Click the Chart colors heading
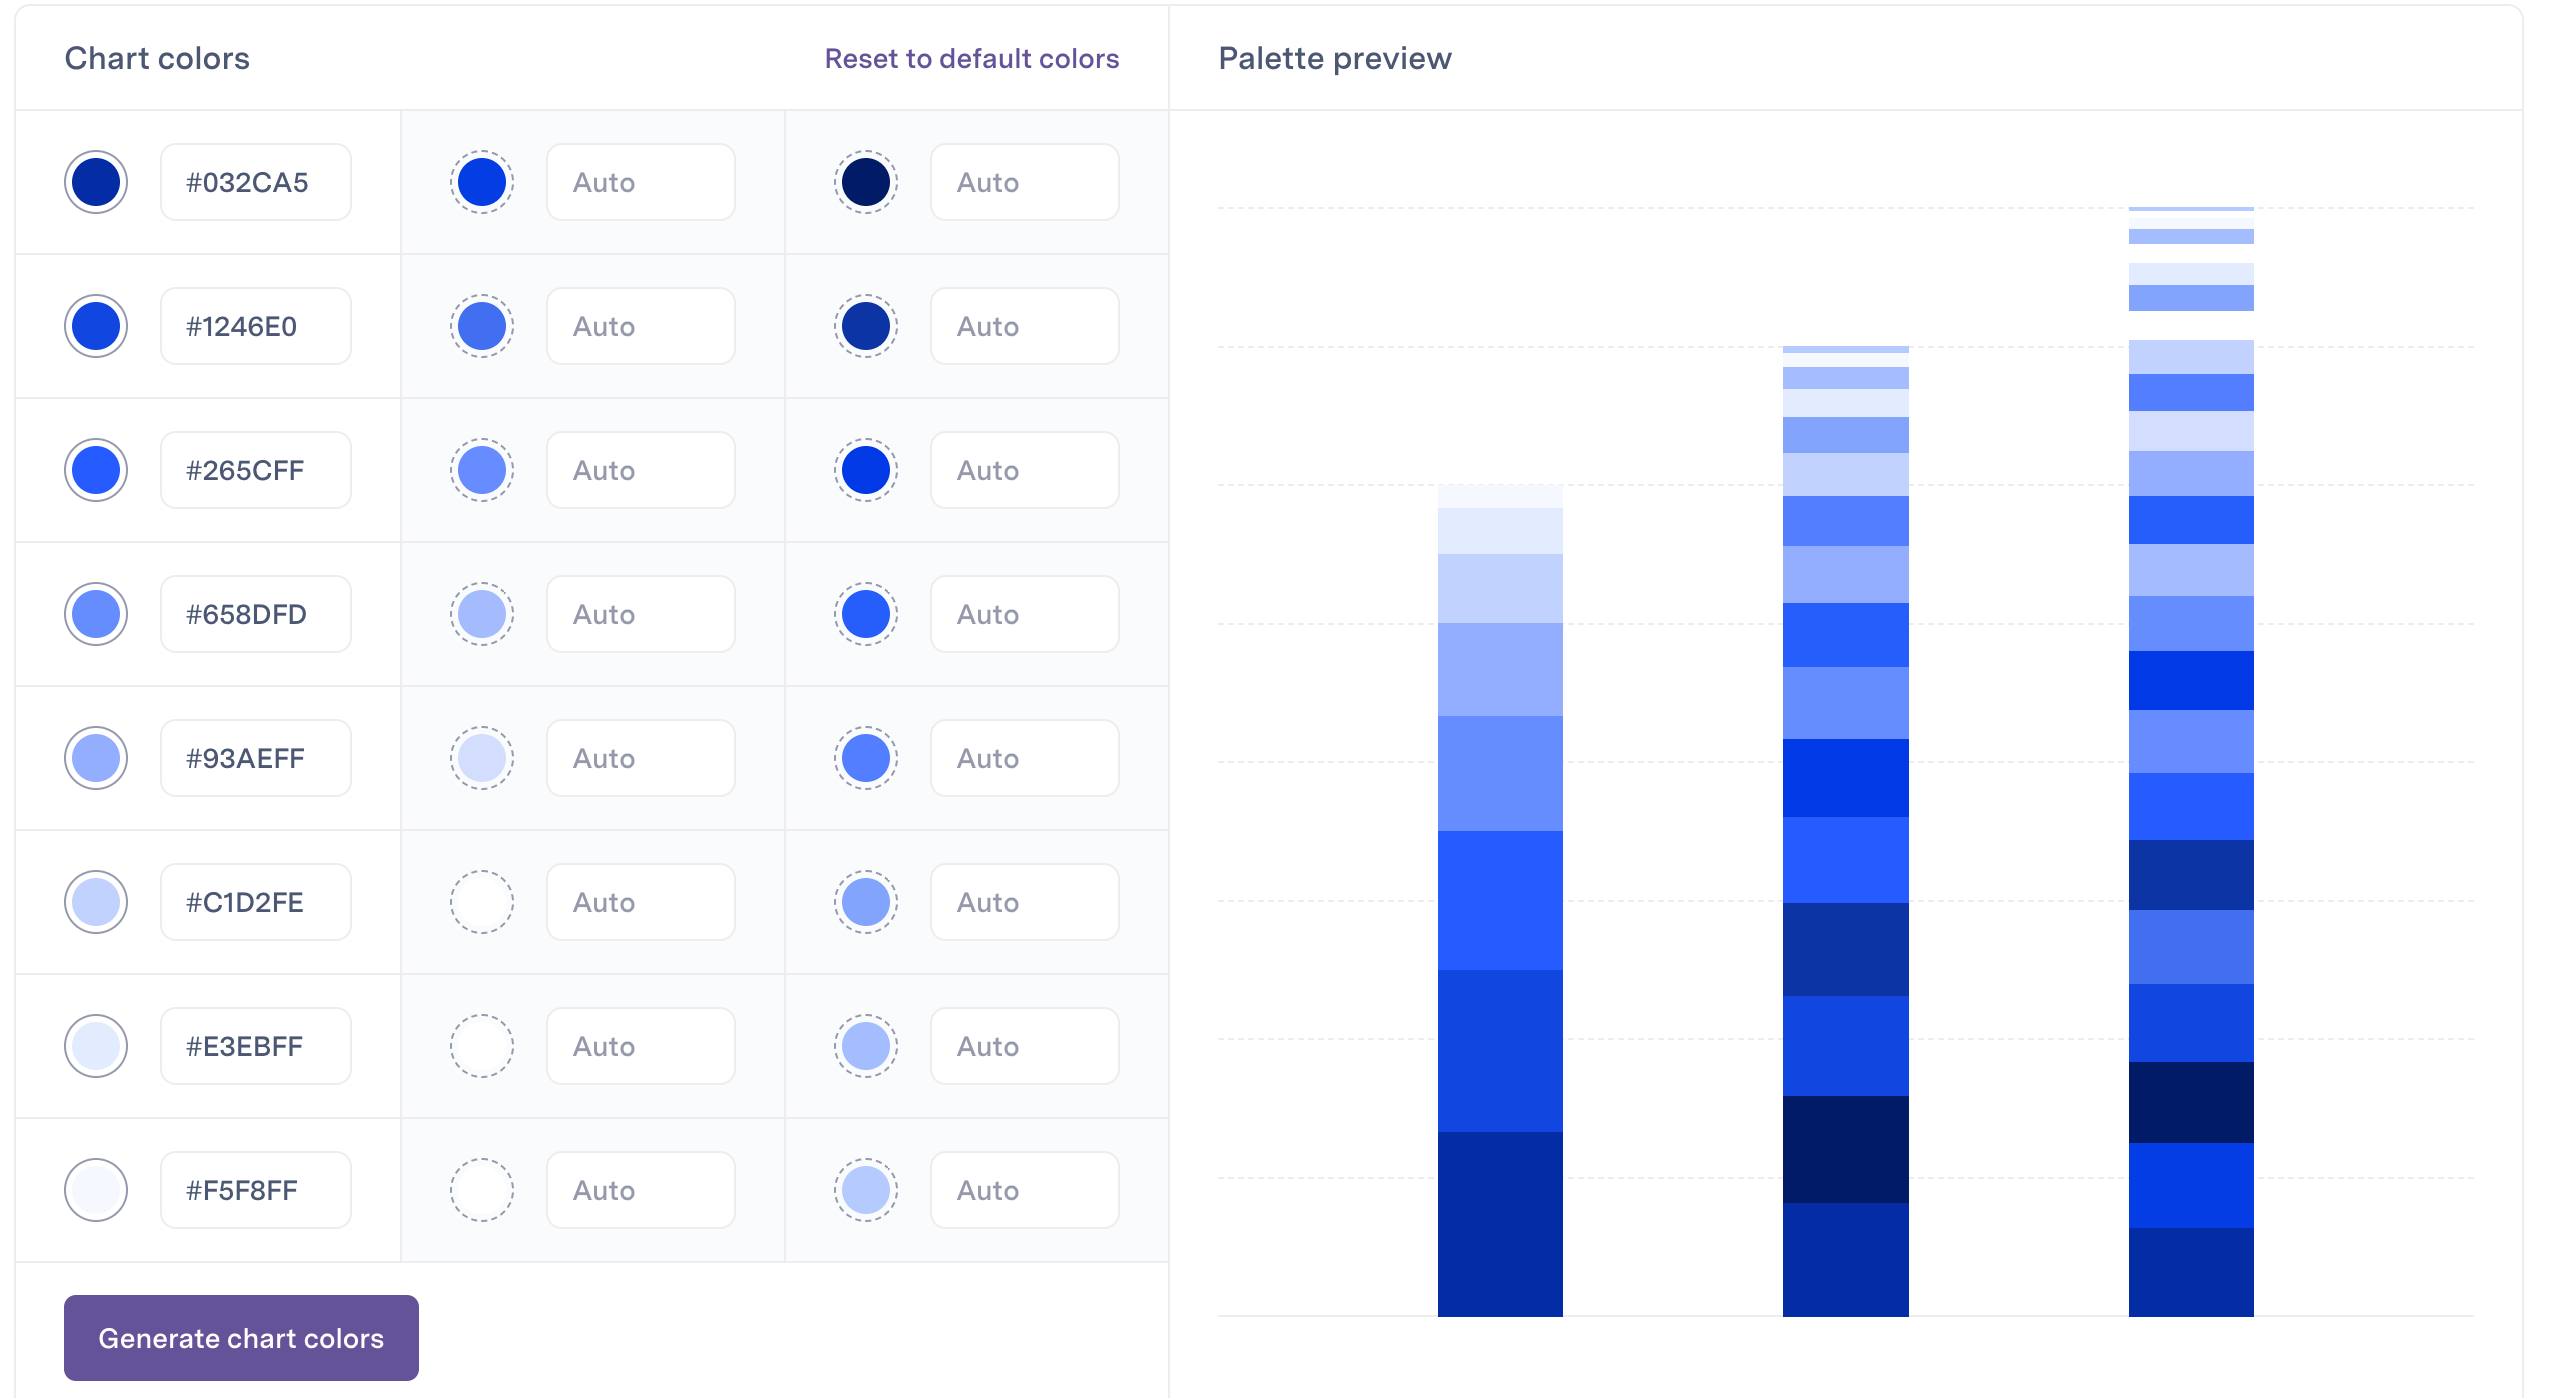This screenshot has width=2550, height=1398. tap(157, 58)
